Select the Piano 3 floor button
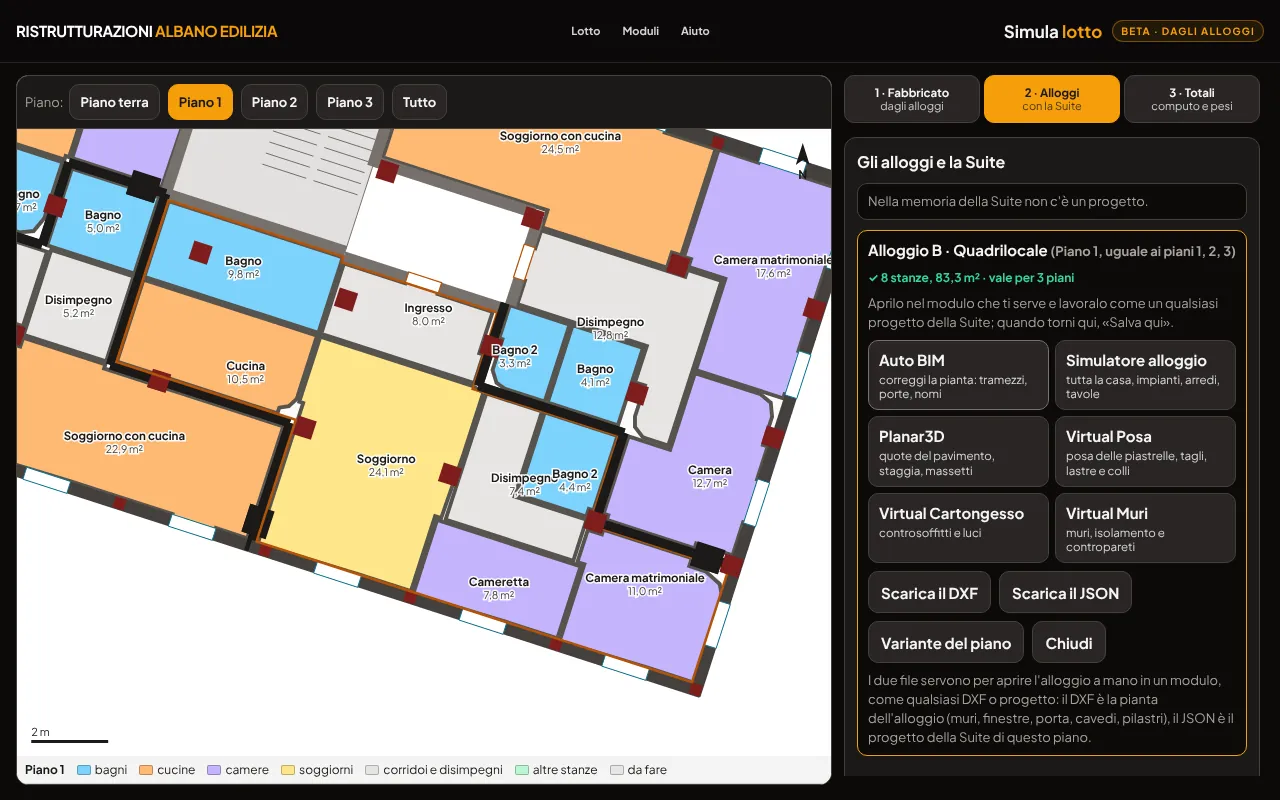Image resolution: width=1280 pixels, height=800 pixels. tap(350, 102)
